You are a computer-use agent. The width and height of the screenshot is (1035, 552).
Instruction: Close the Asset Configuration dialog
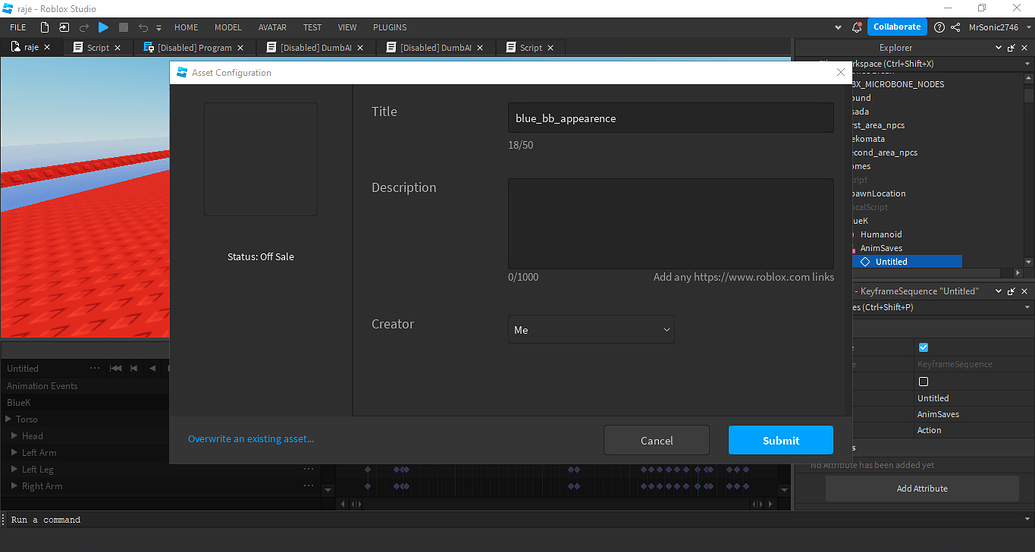click(840, 73)
